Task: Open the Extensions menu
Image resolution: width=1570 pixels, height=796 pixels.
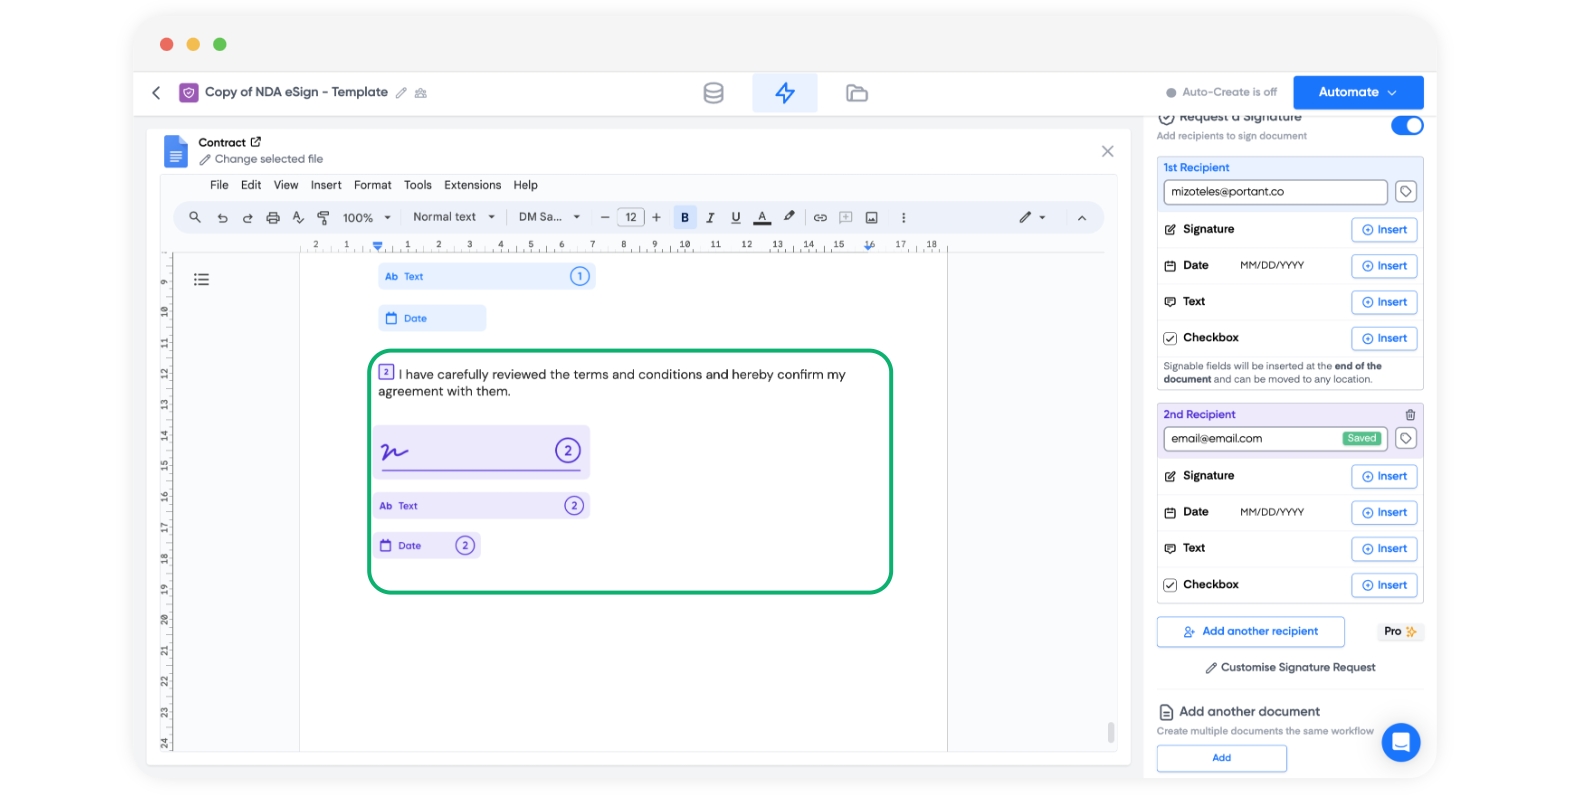Action: tap(472, 185)
